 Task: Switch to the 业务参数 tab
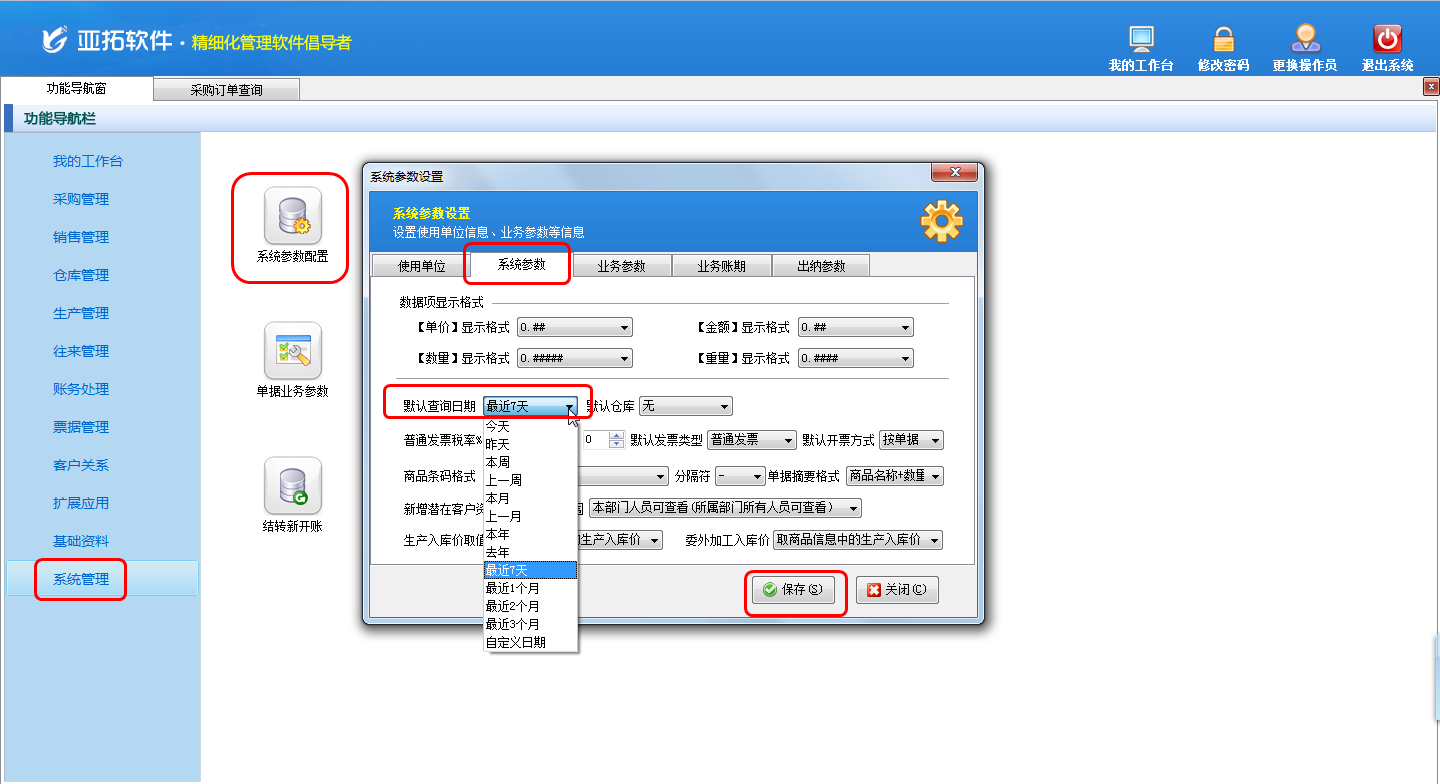click(x=621, y=266)
